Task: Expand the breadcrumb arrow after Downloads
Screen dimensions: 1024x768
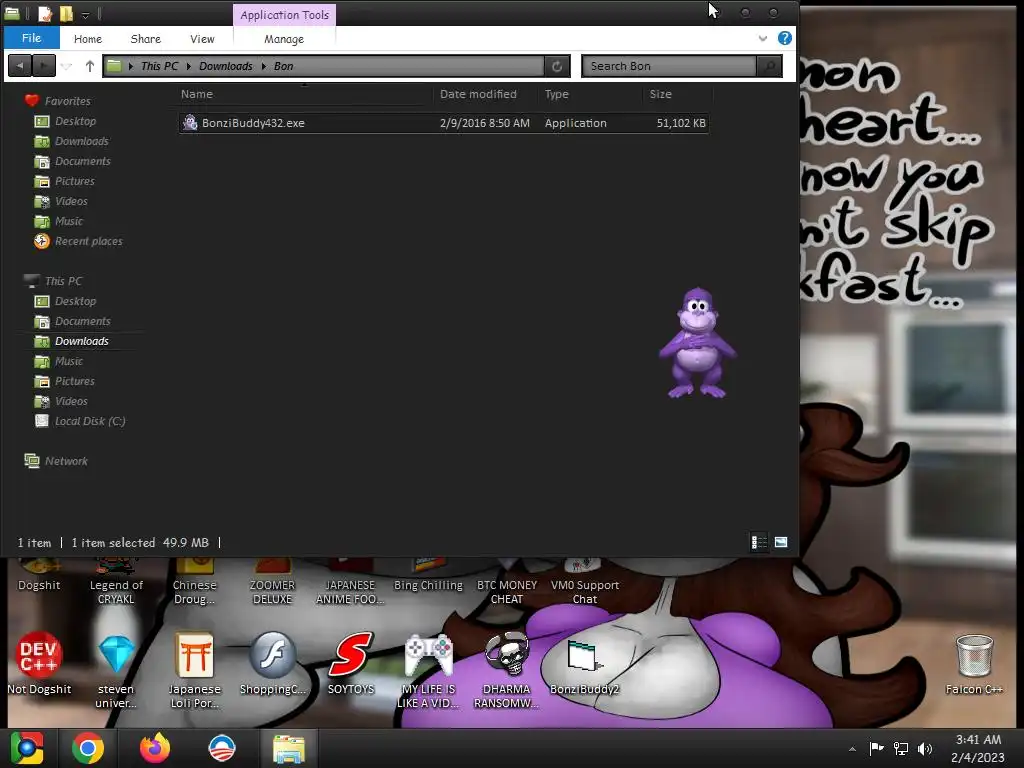Action: [x=263, y=66]
